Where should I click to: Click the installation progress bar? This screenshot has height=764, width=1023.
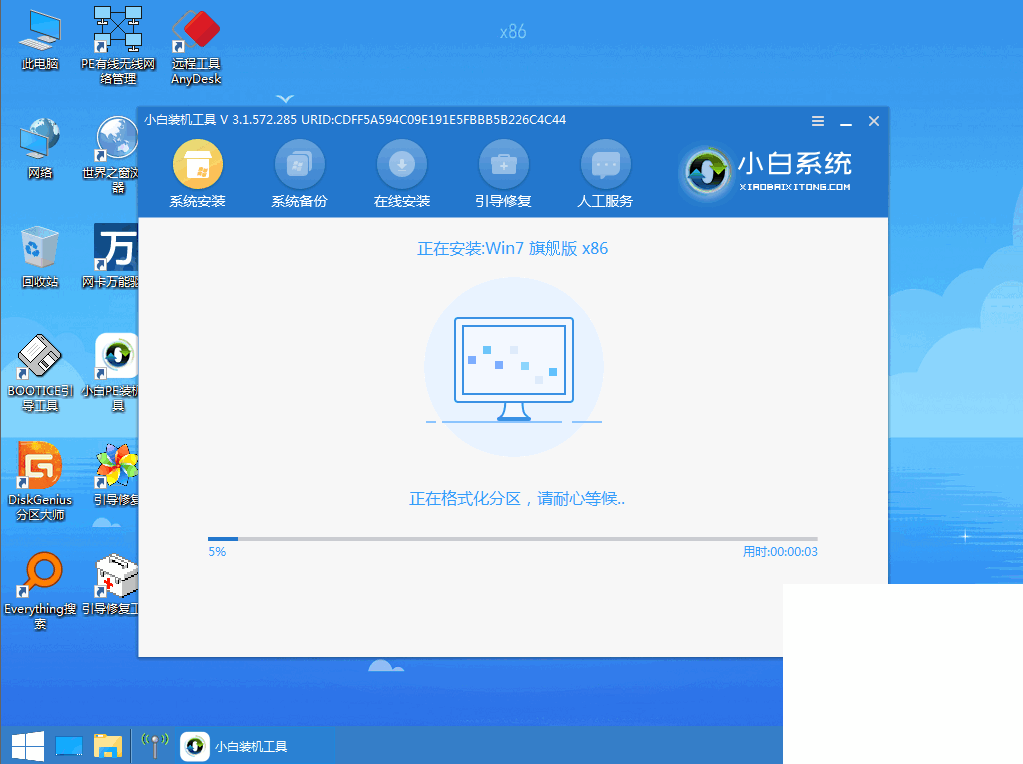[513, 539]
